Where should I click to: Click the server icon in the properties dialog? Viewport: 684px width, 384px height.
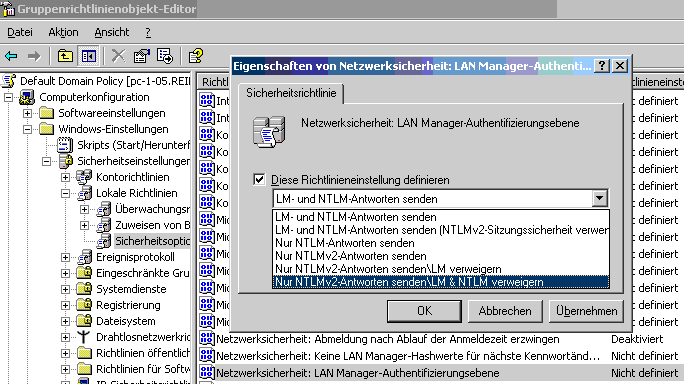(x=269, y=132)
